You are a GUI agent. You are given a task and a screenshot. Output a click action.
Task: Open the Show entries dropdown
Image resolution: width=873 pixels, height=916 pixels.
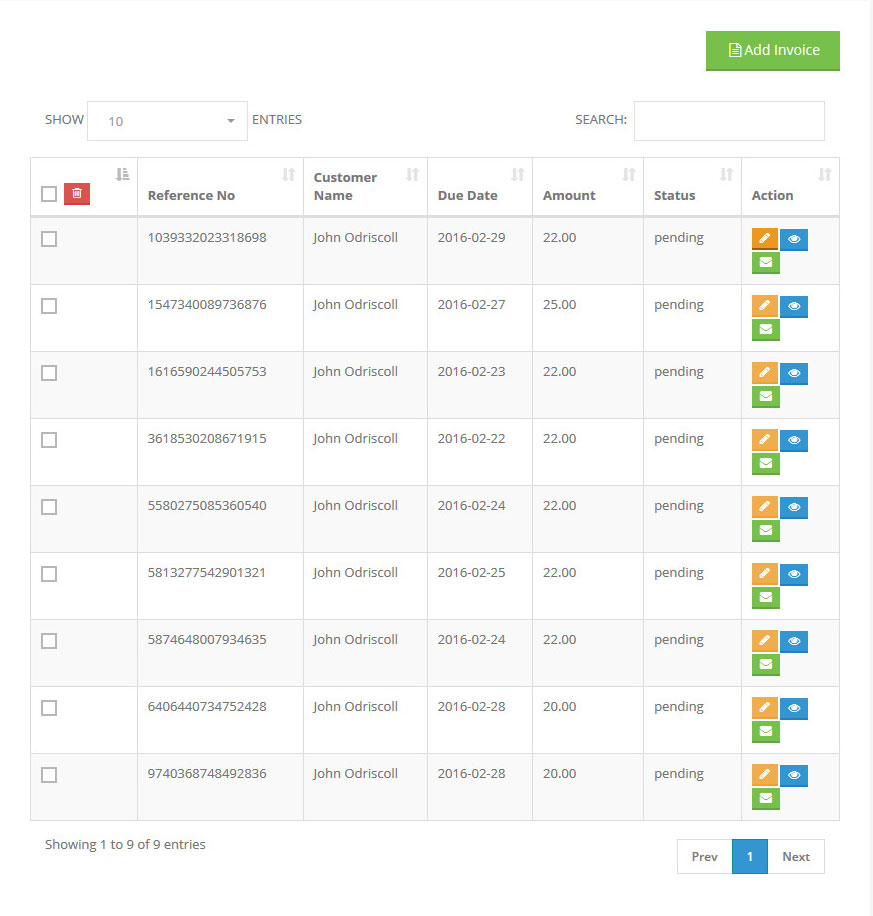167,121
